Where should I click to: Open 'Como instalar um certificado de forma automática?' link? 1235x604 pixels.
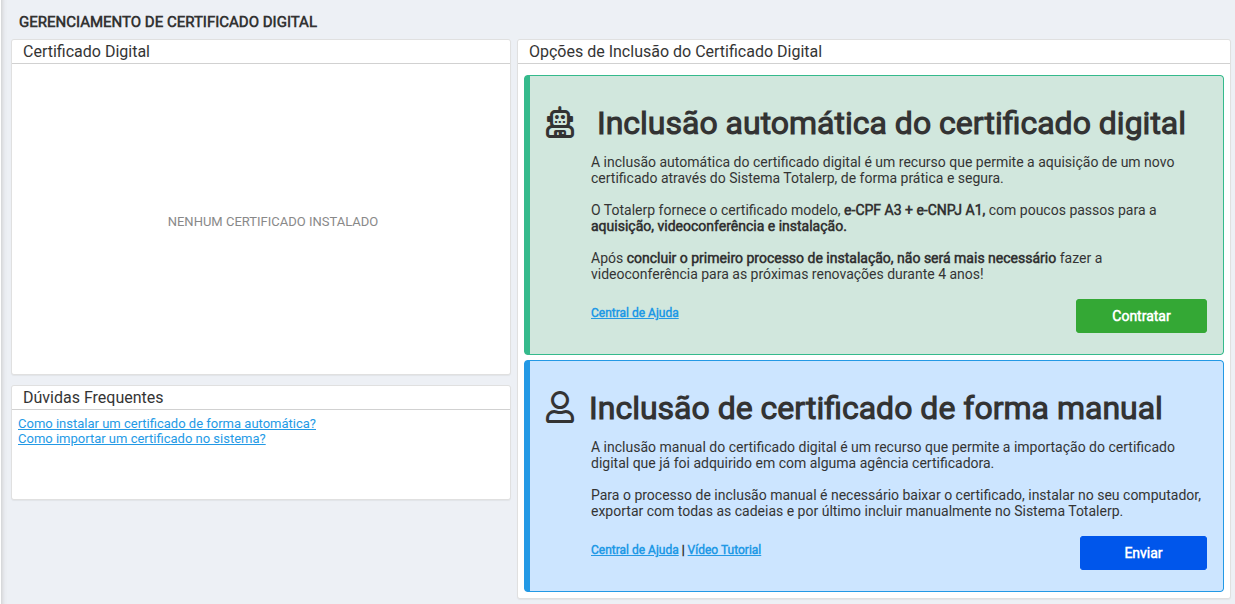coord(167,424)
